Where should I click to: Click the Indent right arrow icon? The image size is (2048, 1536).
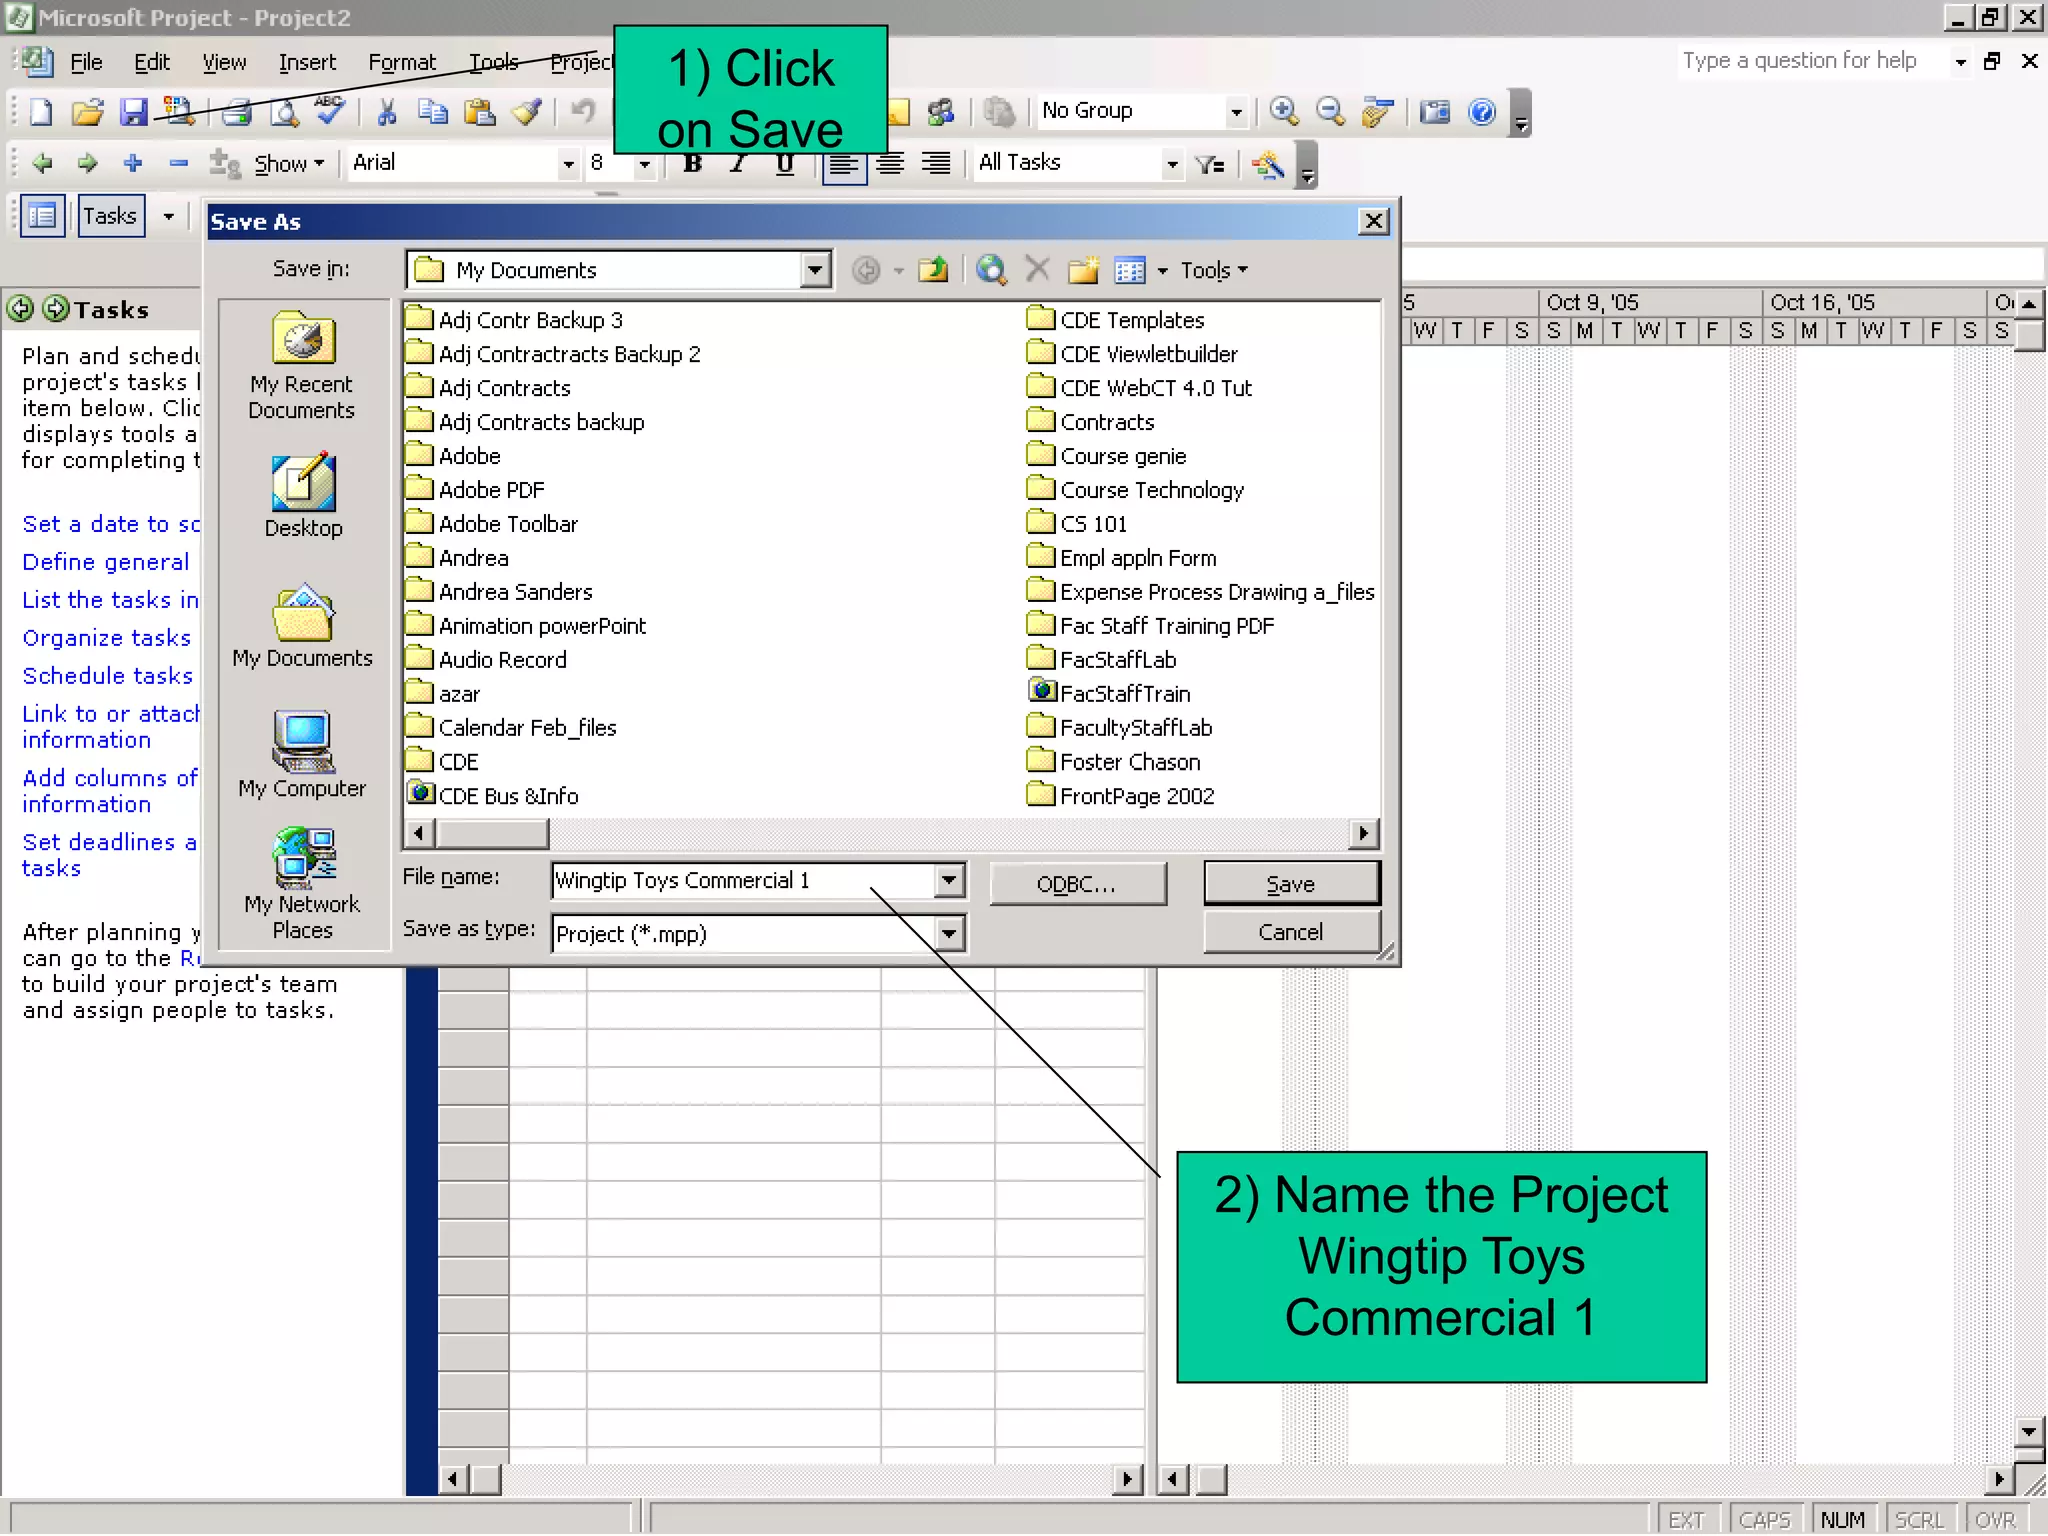(x=88, y=163)
